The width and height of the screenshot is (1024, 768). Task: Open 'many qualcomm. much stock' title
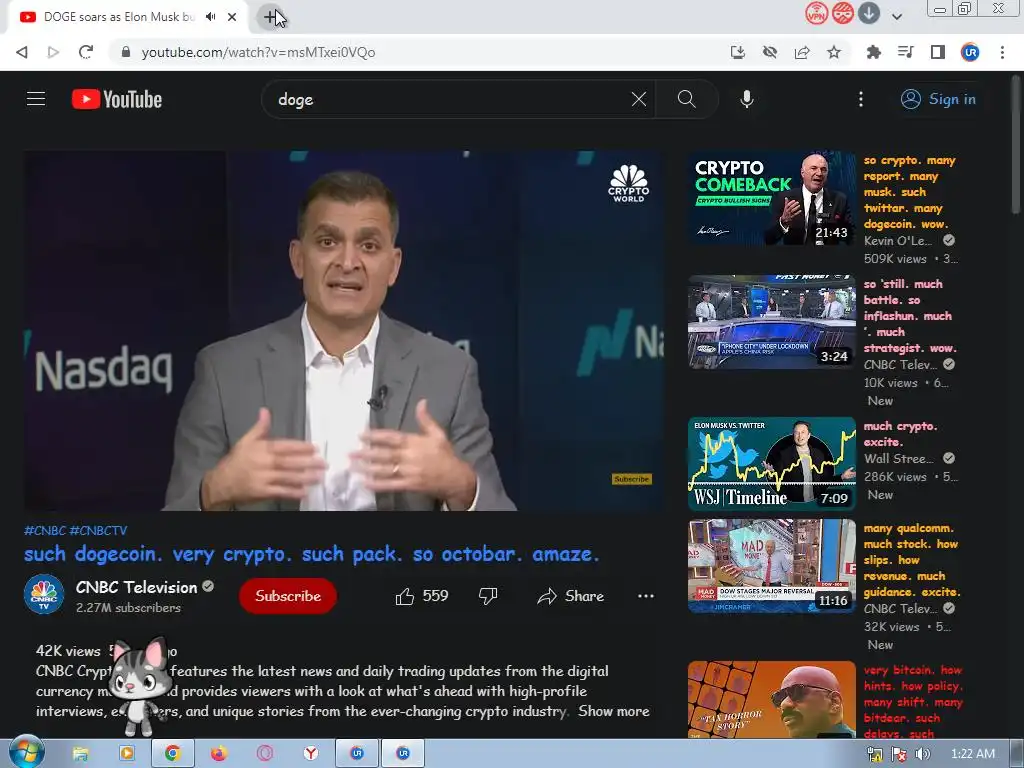pos(912,560)
